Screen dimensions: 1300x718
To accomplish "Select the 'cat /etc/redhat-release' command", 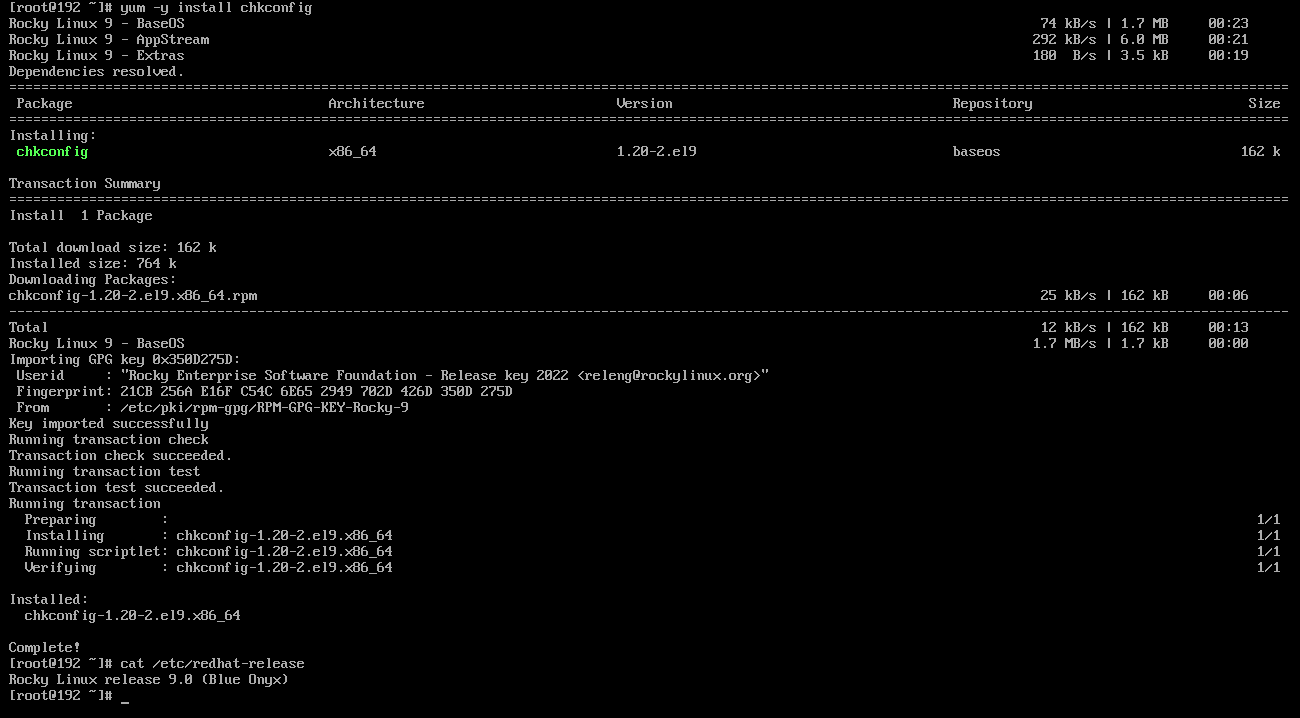I will (x=212, y=664).
